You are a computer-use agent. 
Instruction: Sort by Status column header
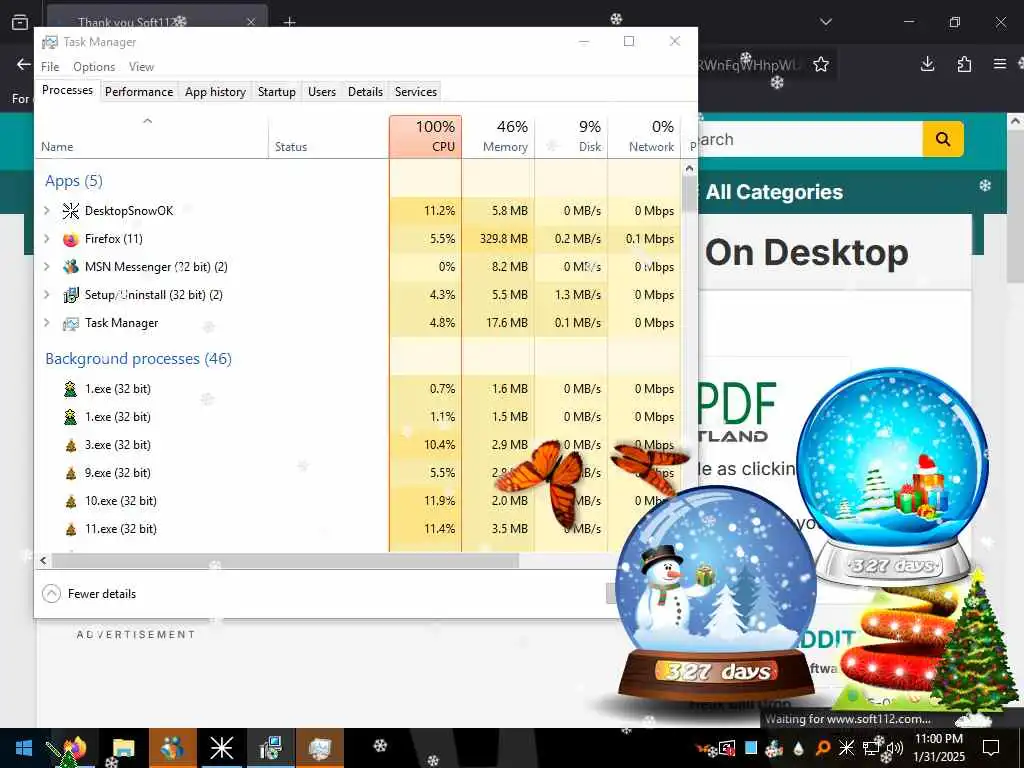point(328,136)
